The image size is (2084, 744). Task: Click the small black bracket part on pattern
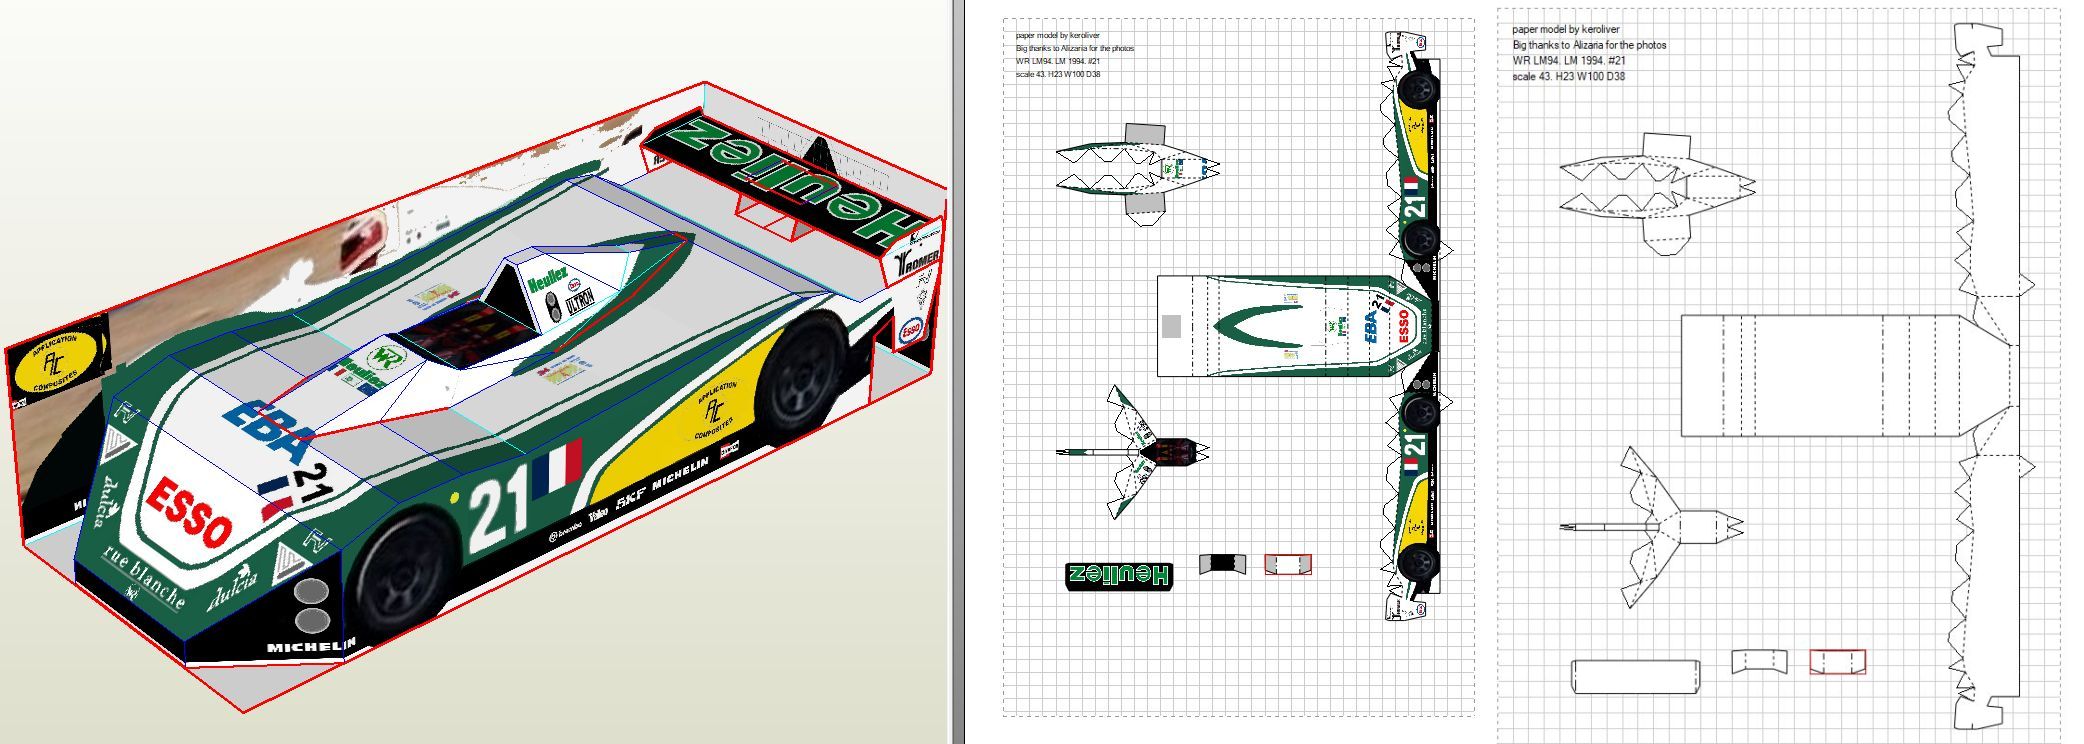click(1222, 564)
